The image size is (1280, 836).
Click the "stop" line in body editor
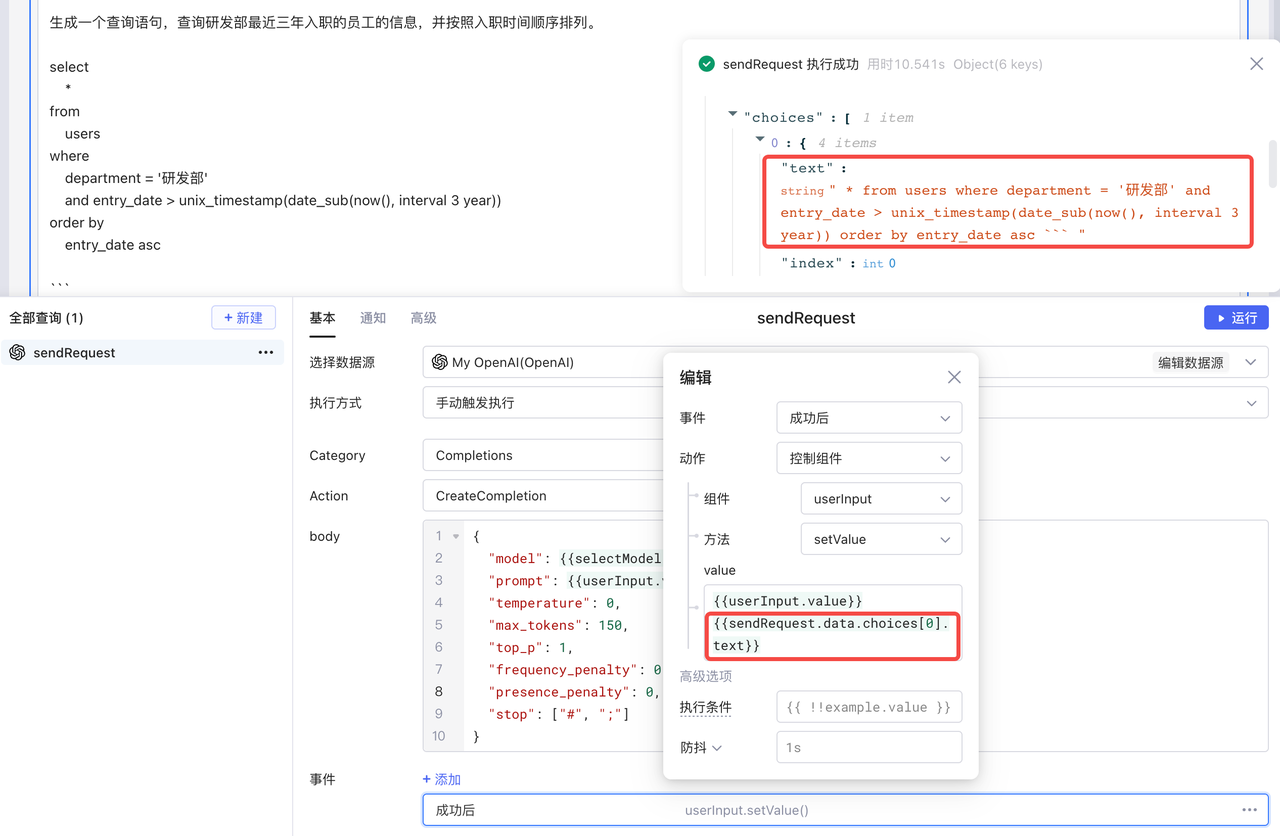pos(558,714)
